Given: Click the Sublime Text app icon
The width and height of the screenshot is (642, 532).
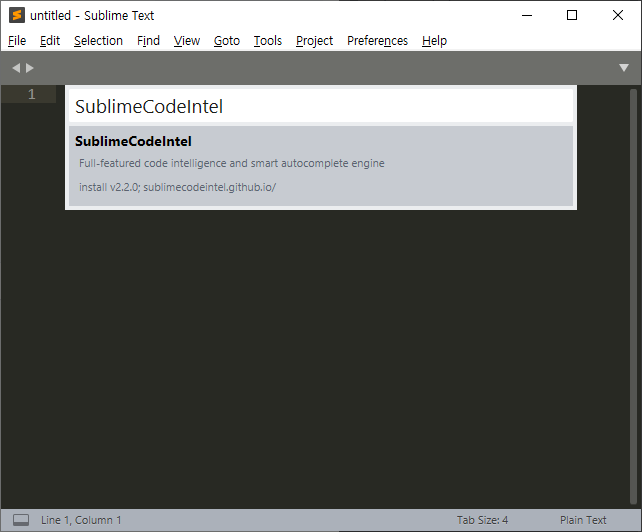Looking at the screenshot, I should (x=17, y=15).
